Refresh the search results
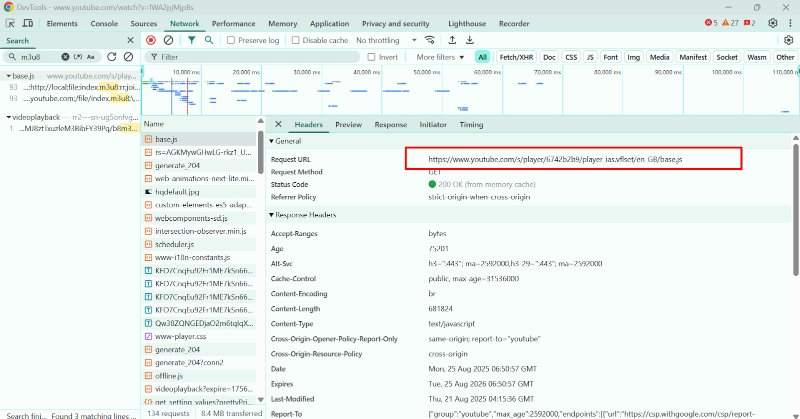This screenshot has width=800, height=419. [112, 57]
